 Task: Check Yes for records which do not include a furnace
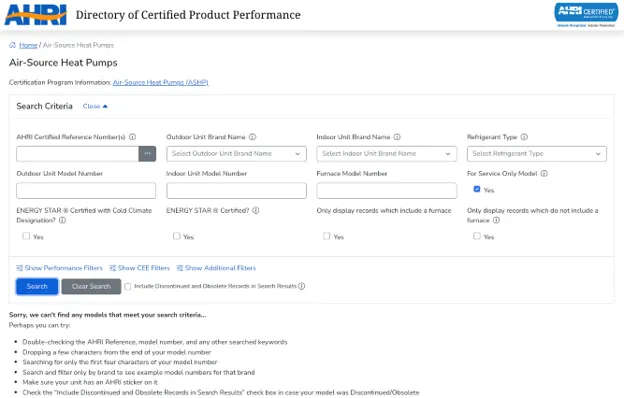point(477,236)
